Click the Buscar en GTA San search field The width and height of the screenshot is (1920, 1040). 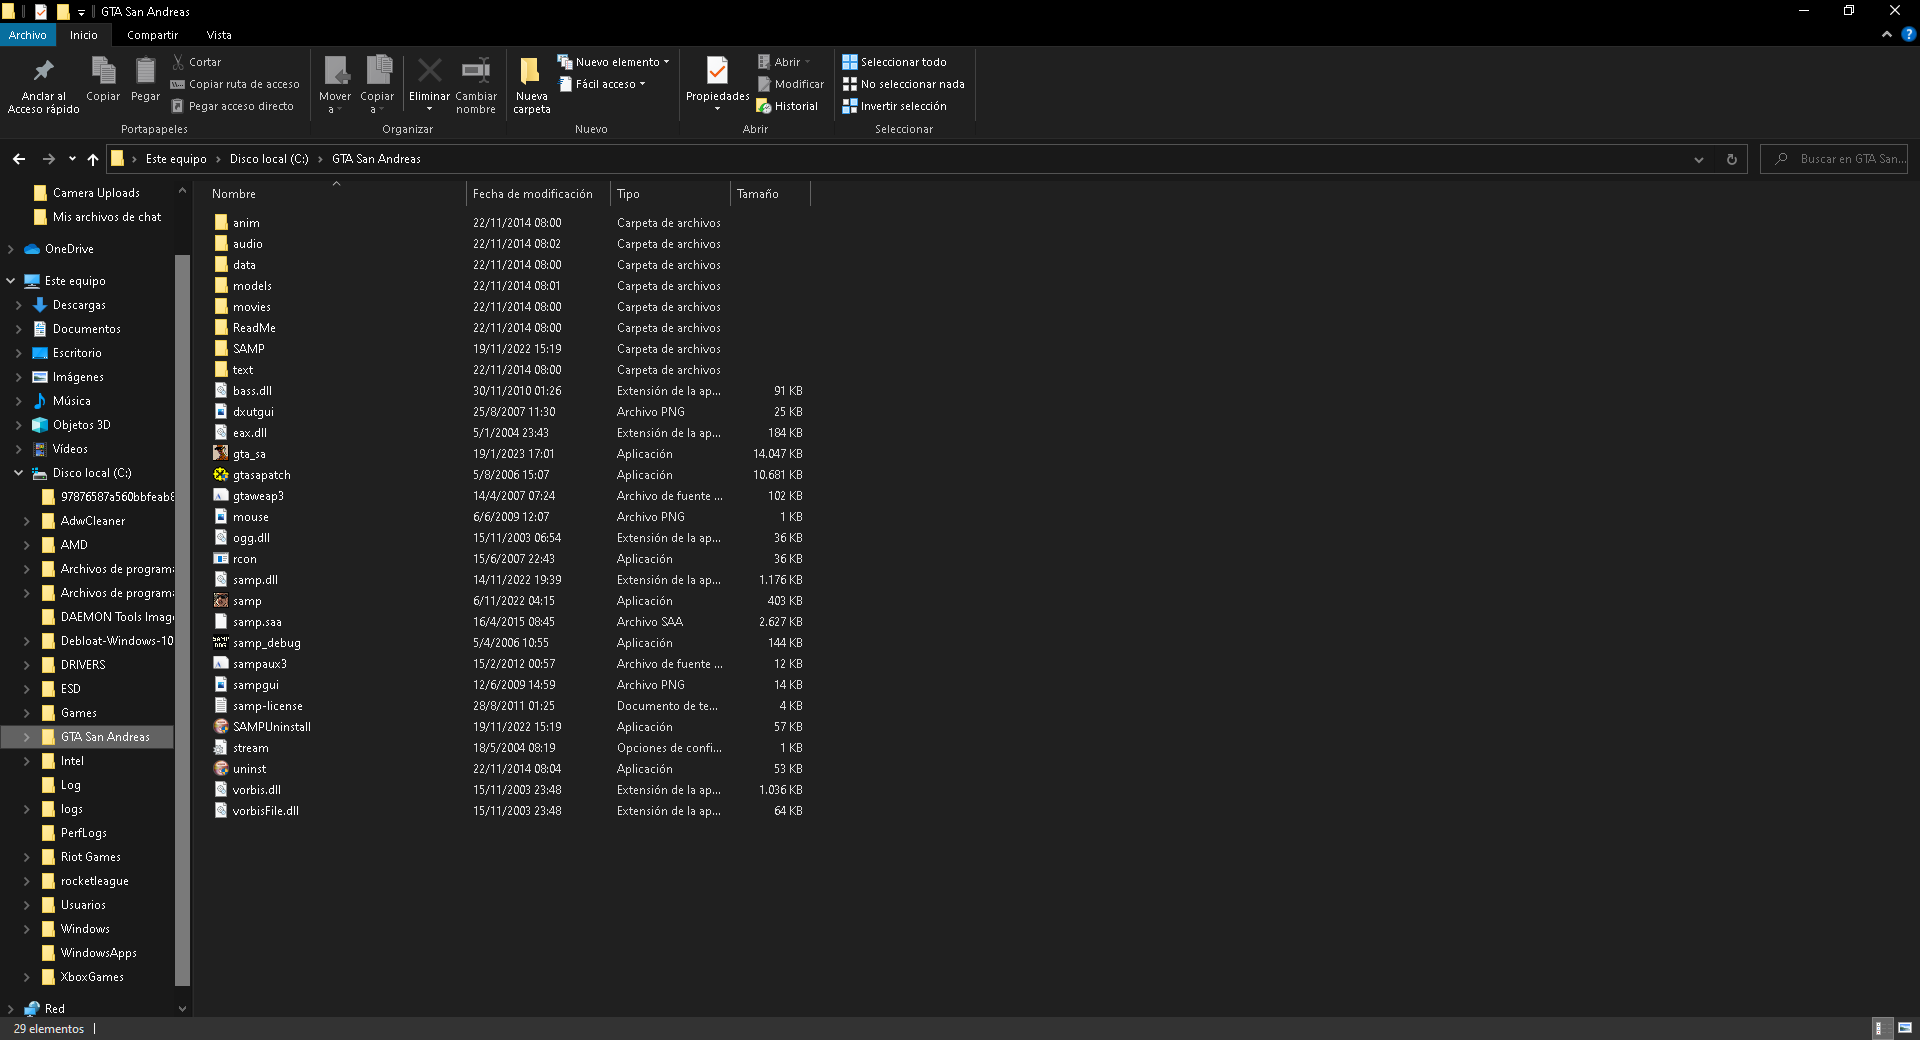(1834, 159)
